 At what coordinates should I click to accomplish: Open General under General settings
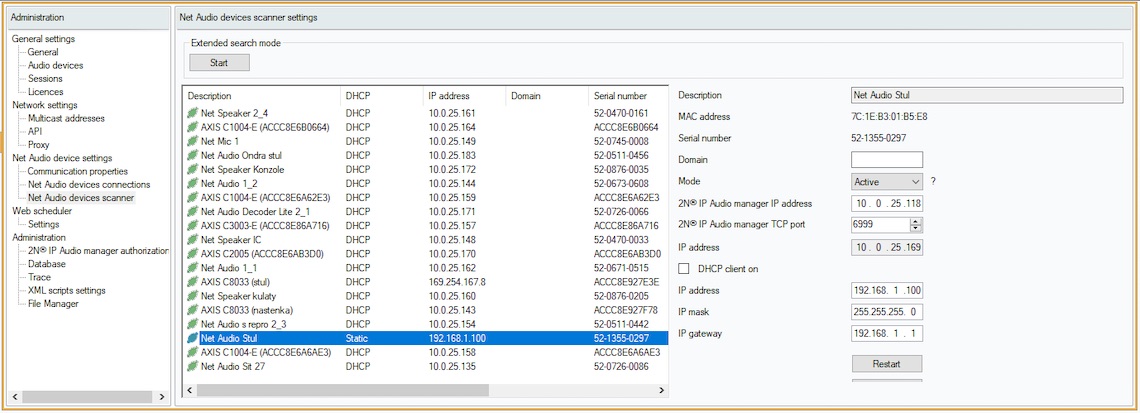tap(44, 52)
